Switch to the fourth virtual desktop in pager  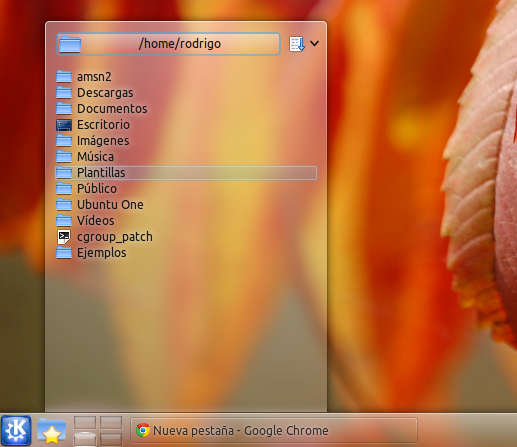click(x=111, y=440)
